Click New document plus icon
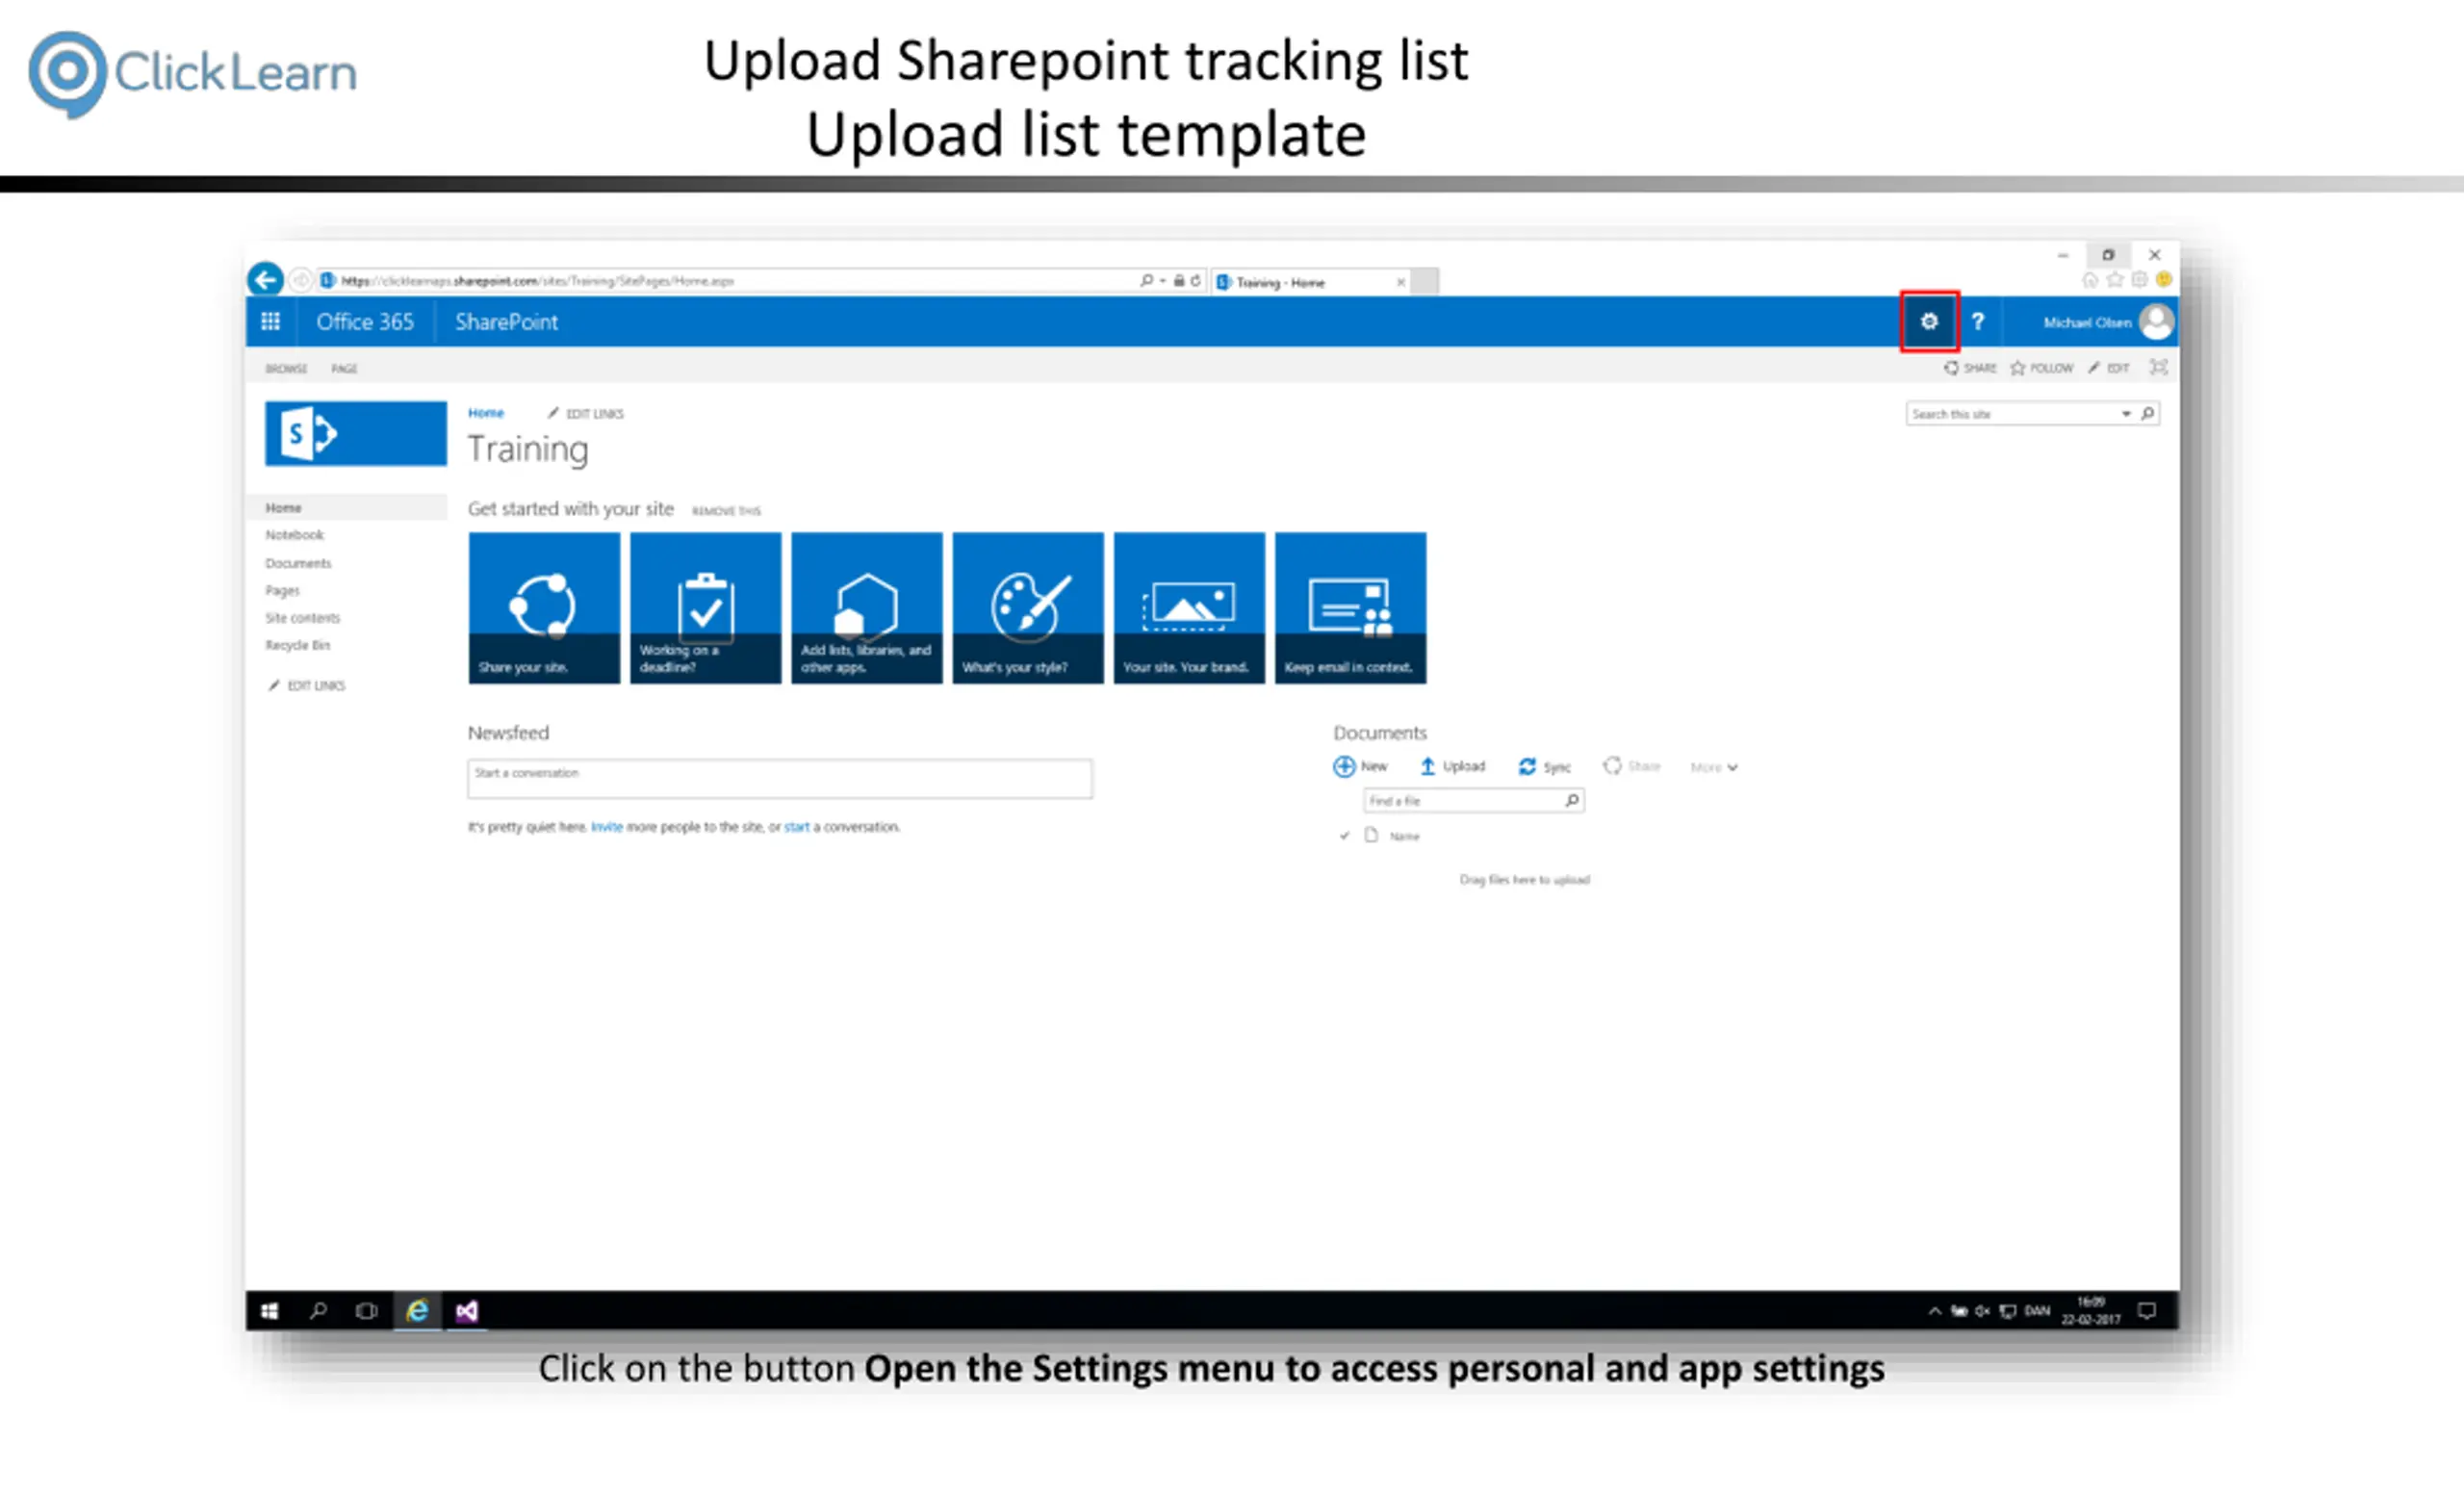Screen dimensions: 2464x1495 (1344, 766)
